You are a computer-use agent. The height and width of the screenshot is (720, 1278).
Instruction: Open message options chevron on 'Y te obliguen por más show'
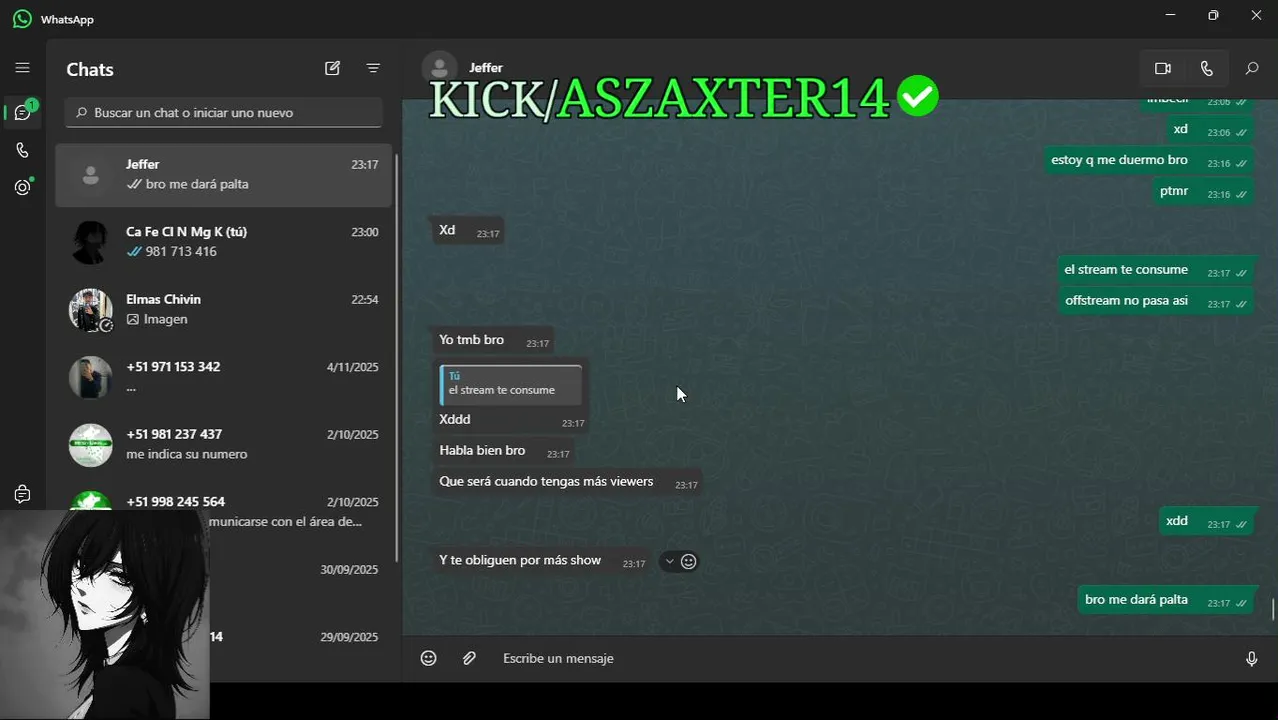tap(669, 561)
